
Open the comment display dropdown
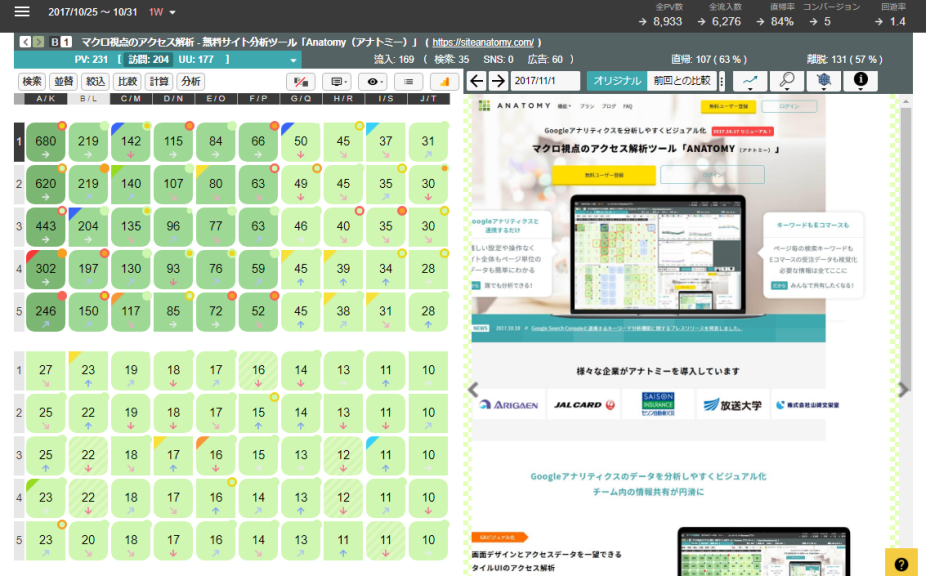tap(337, 82)
